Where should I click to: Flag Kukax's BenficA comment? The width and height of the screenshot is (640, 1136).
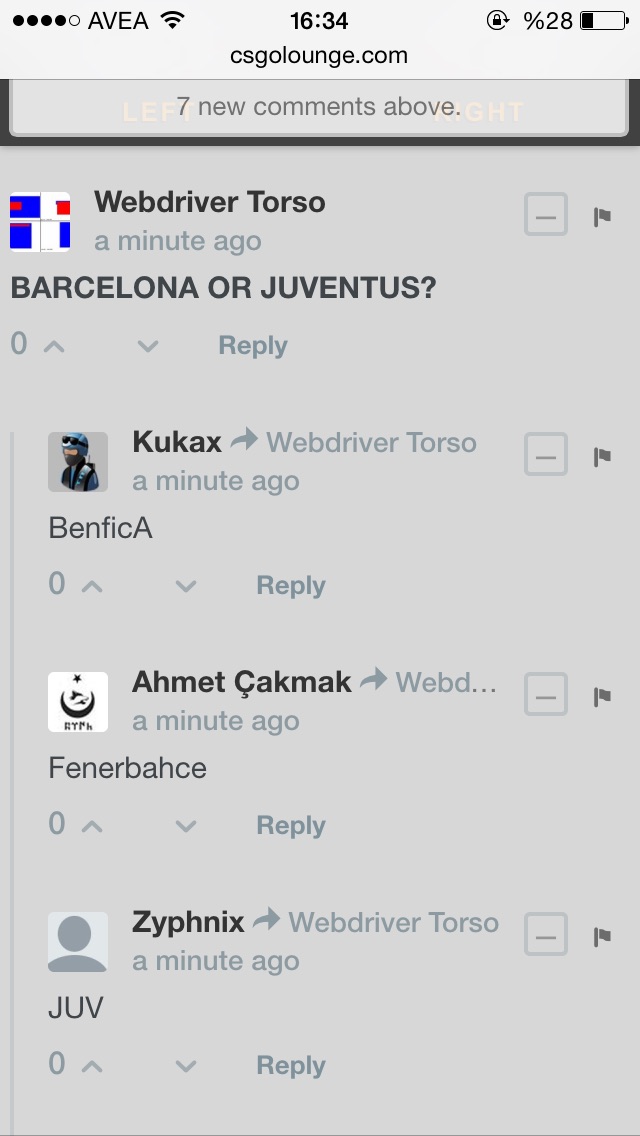point(602,456)
